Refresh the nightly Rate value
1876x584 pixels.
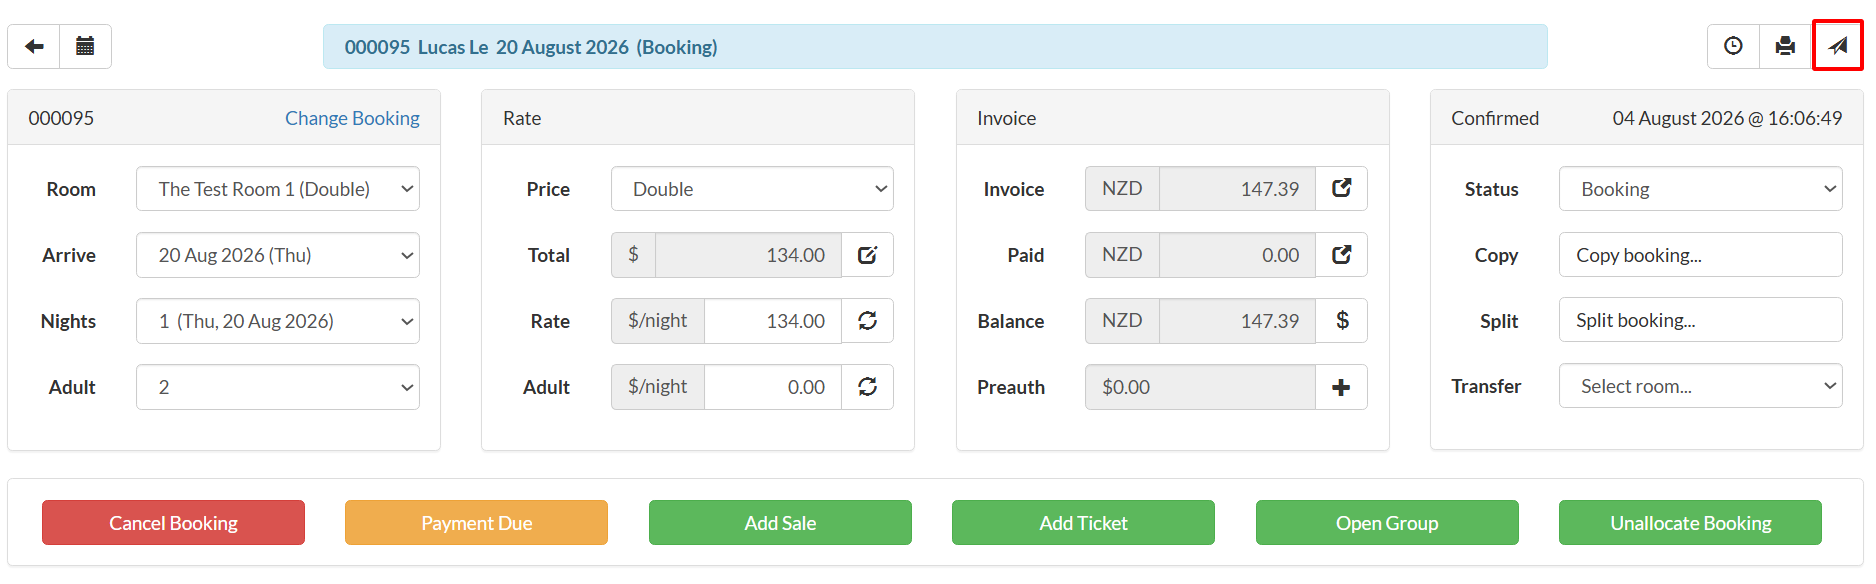pyautogui.click(x=867, y=321)
